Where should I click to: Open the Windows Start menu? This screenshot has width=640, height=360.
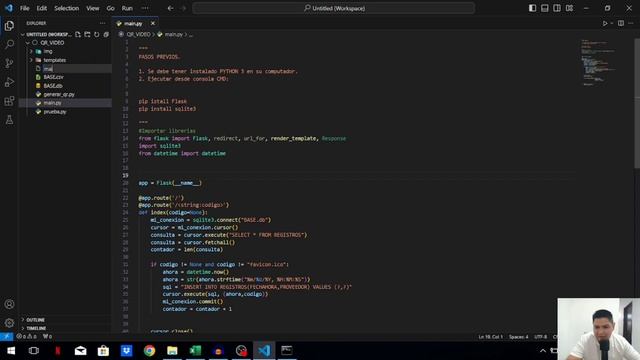pos(11,351)
